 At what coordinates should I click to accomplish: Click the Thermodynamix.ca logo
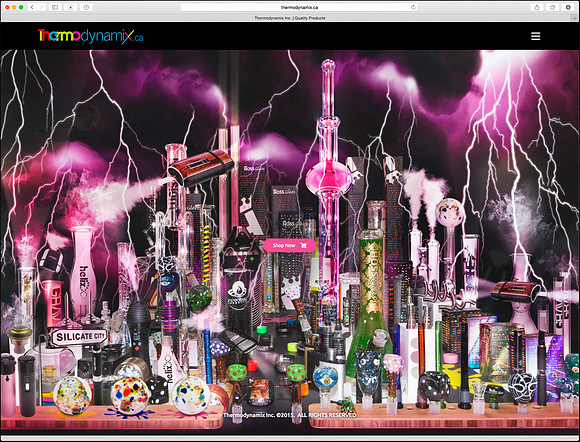(91, 36)
